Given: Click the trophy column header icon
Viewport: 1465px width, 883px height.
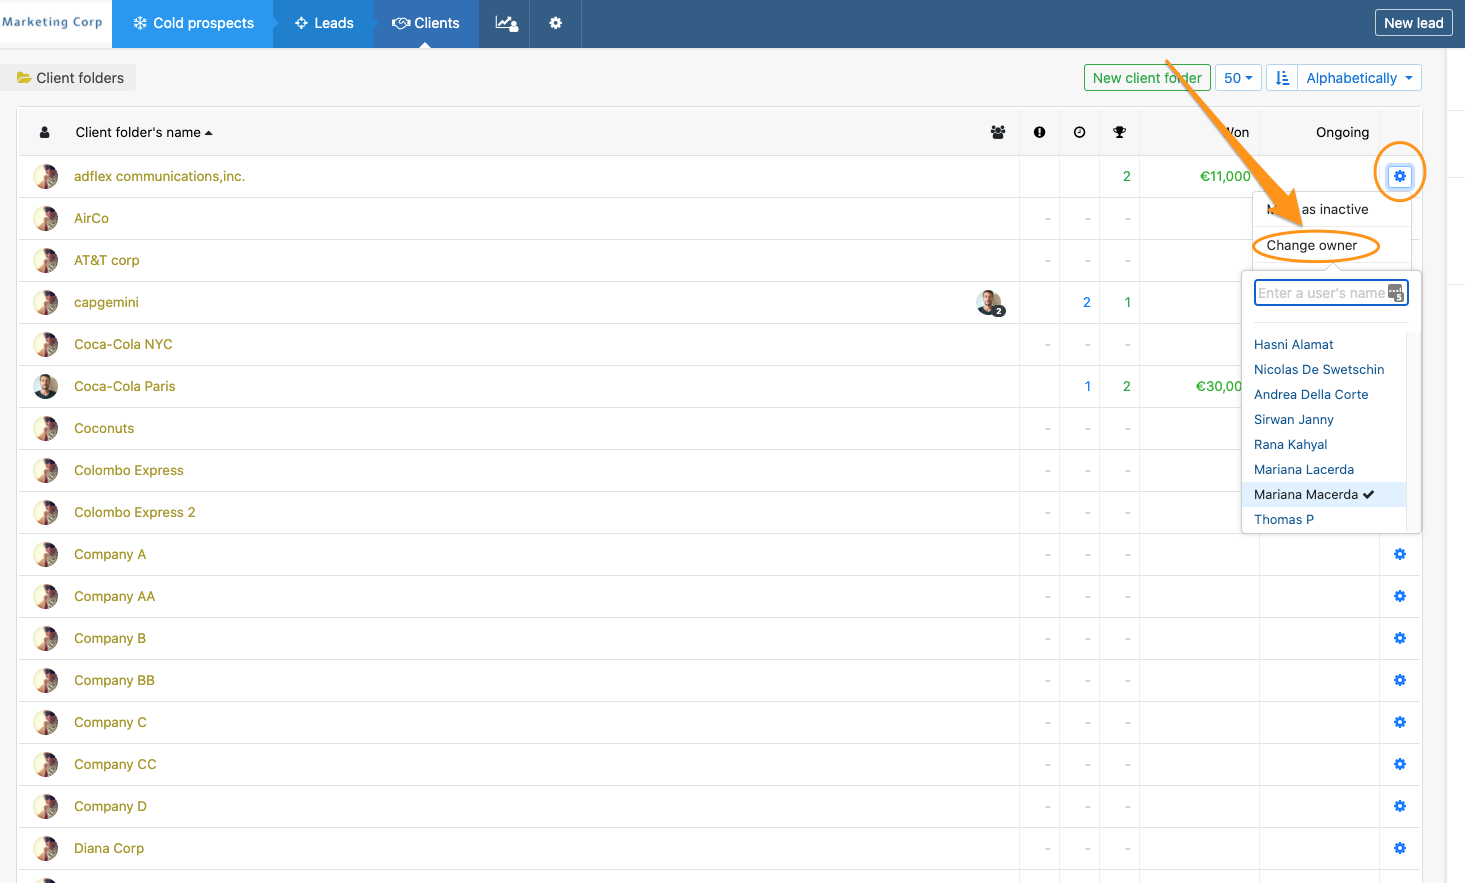Looking at the screenshot, I should (1119, 131).
